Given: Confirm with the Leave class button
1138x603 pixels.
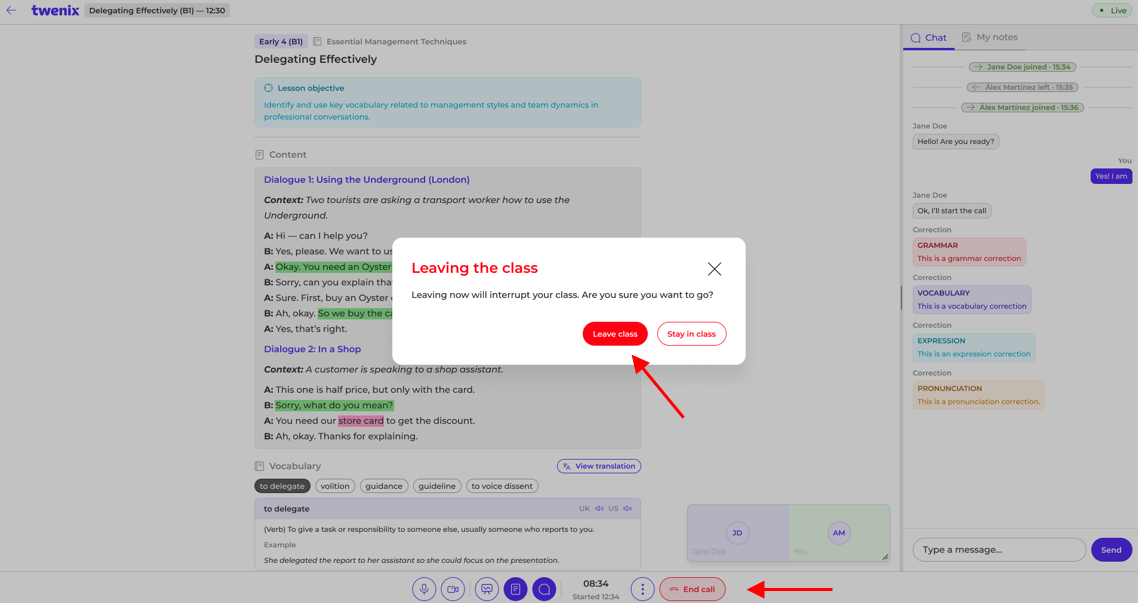Looking at the screenshot, I should pyautogui.click(x=615, y=334).
